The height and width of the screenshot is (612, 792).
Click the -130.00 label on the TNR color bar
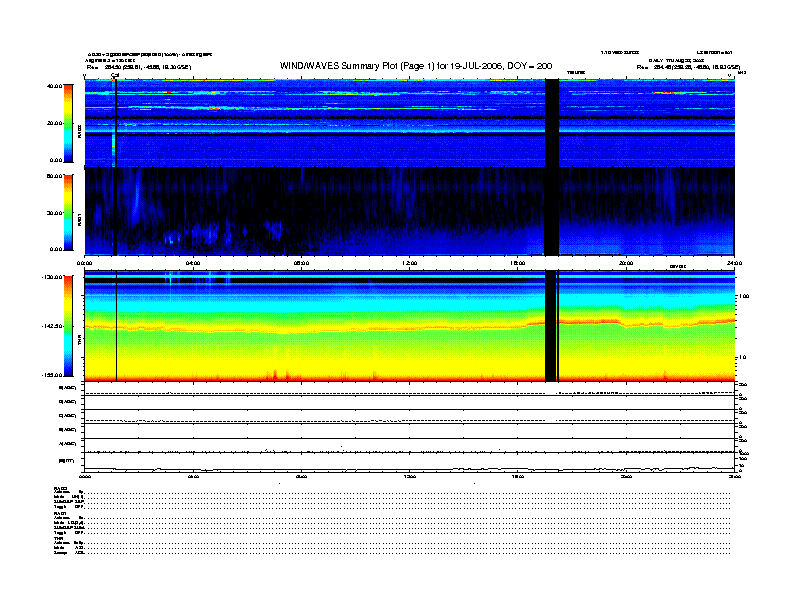point(53,277)
